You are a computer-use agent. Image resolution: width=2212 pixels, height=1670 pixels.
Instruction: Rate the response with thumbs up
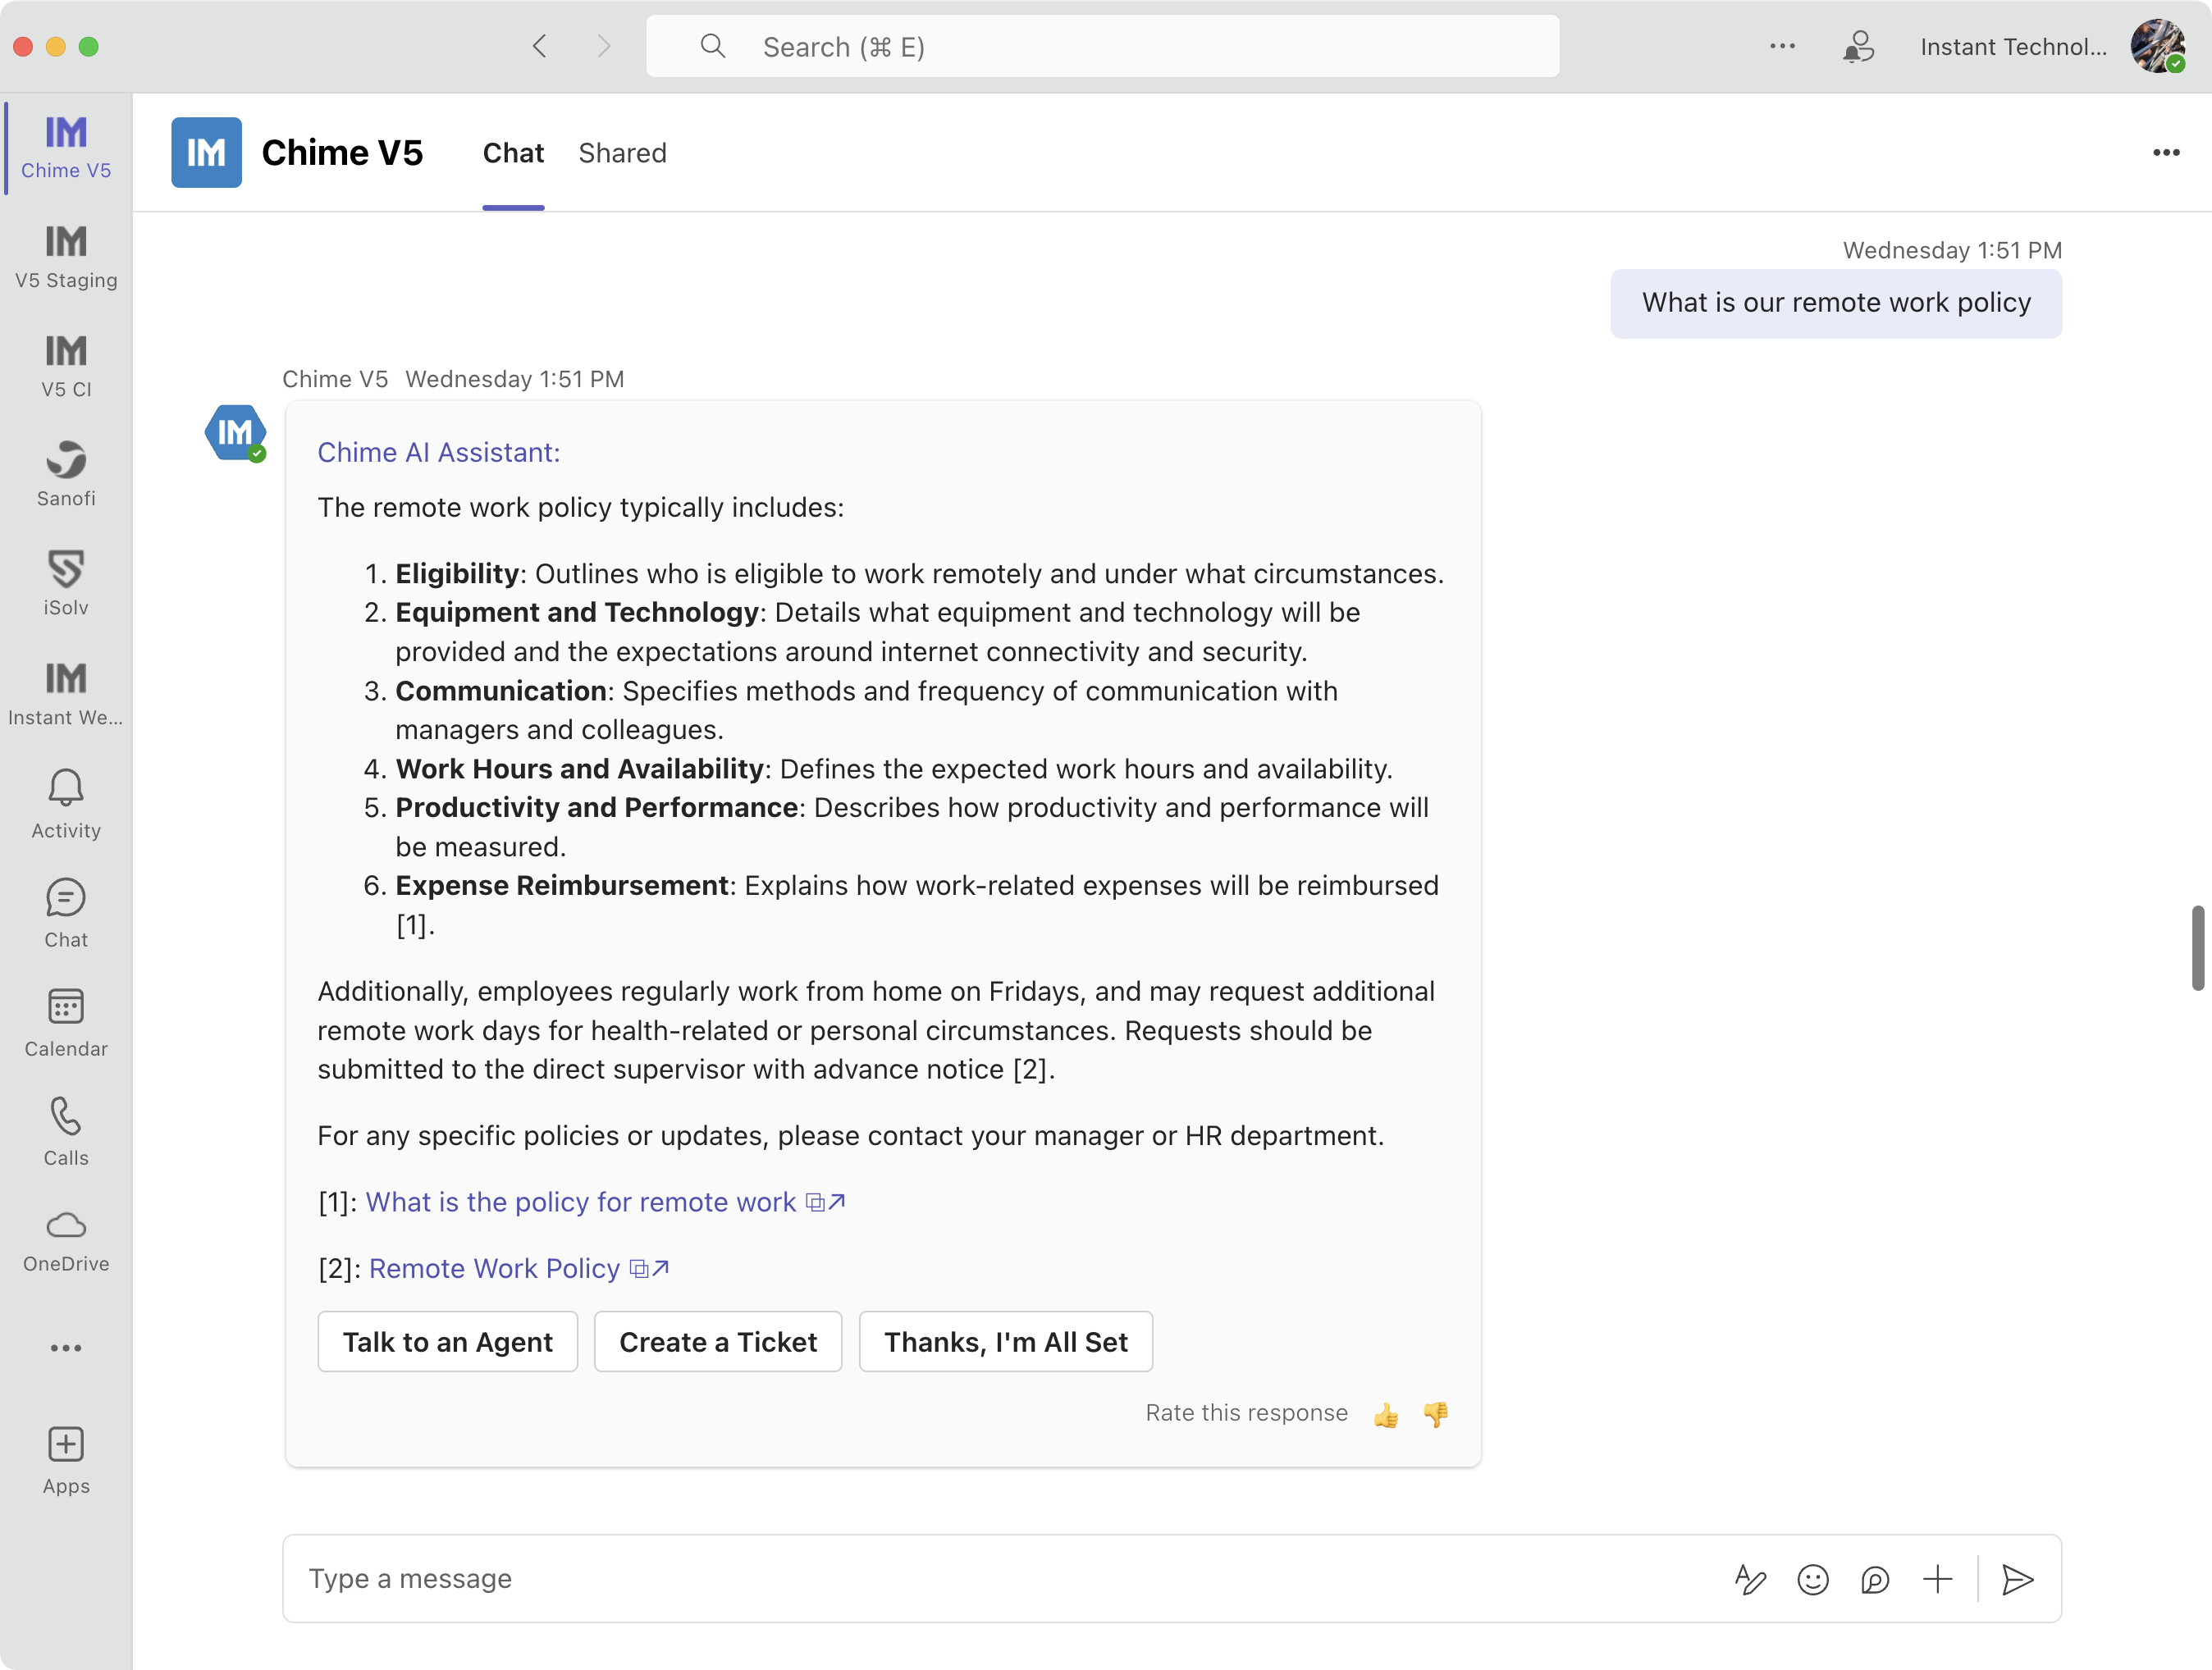(x=1386, y=1414)
